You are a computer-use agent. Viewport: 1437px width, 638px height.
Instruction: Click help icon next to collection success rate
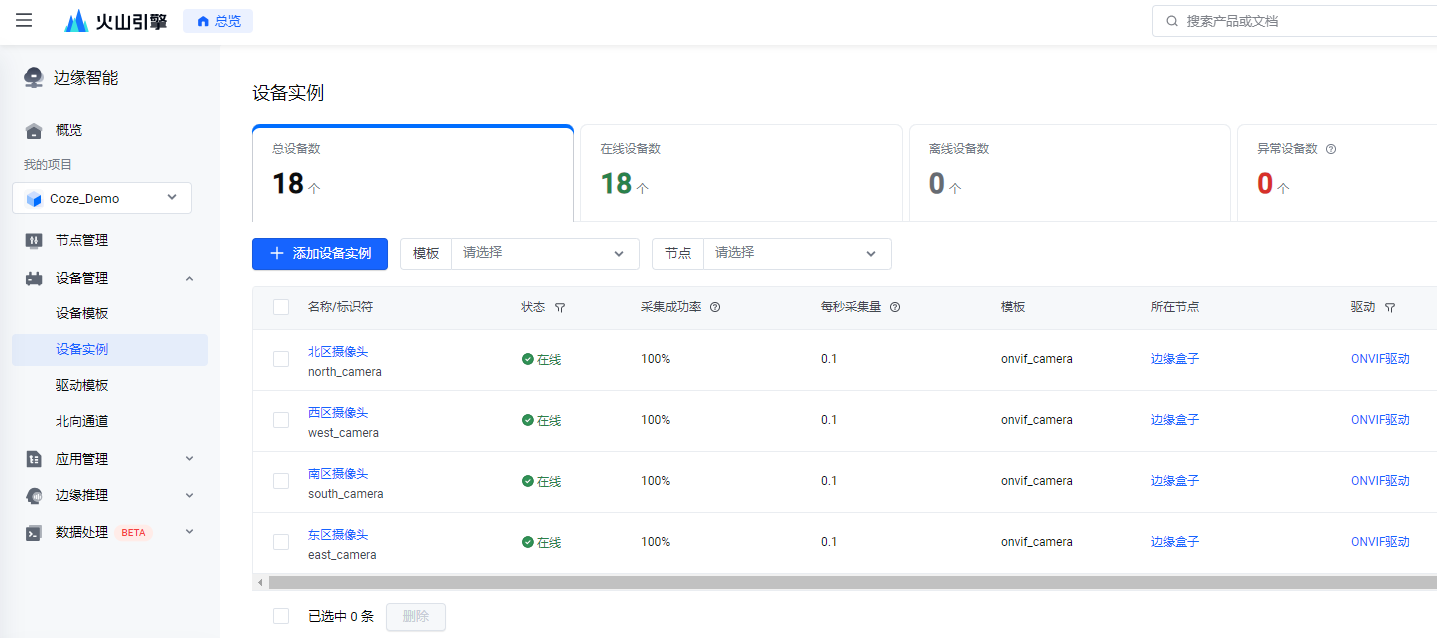715,308
